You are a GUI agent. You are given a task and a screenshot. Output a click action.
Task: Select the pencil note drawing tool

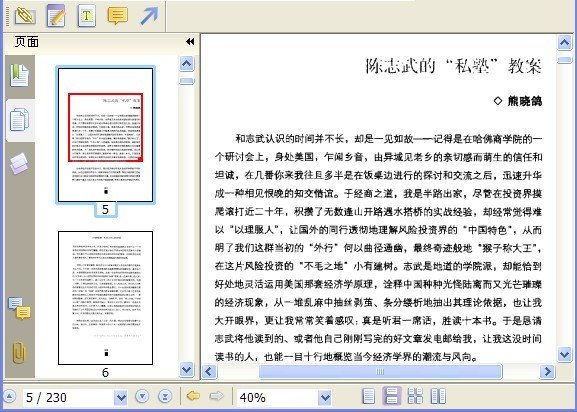click(x=56, y=15)
